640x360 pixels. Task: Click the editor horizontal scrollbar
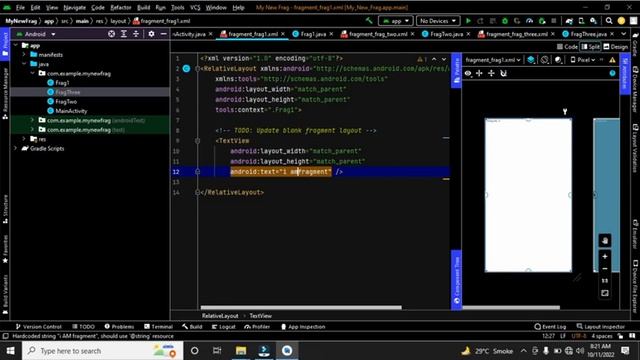click(301, 307)
